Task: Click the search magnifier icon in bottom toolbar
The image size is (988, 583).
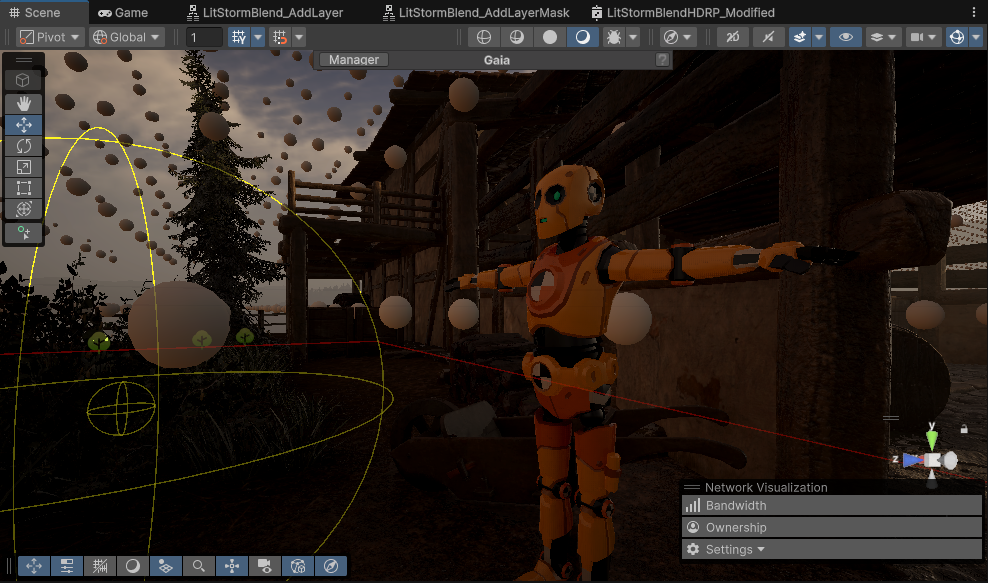Action: pyautogui.click(x=198, y=566)
